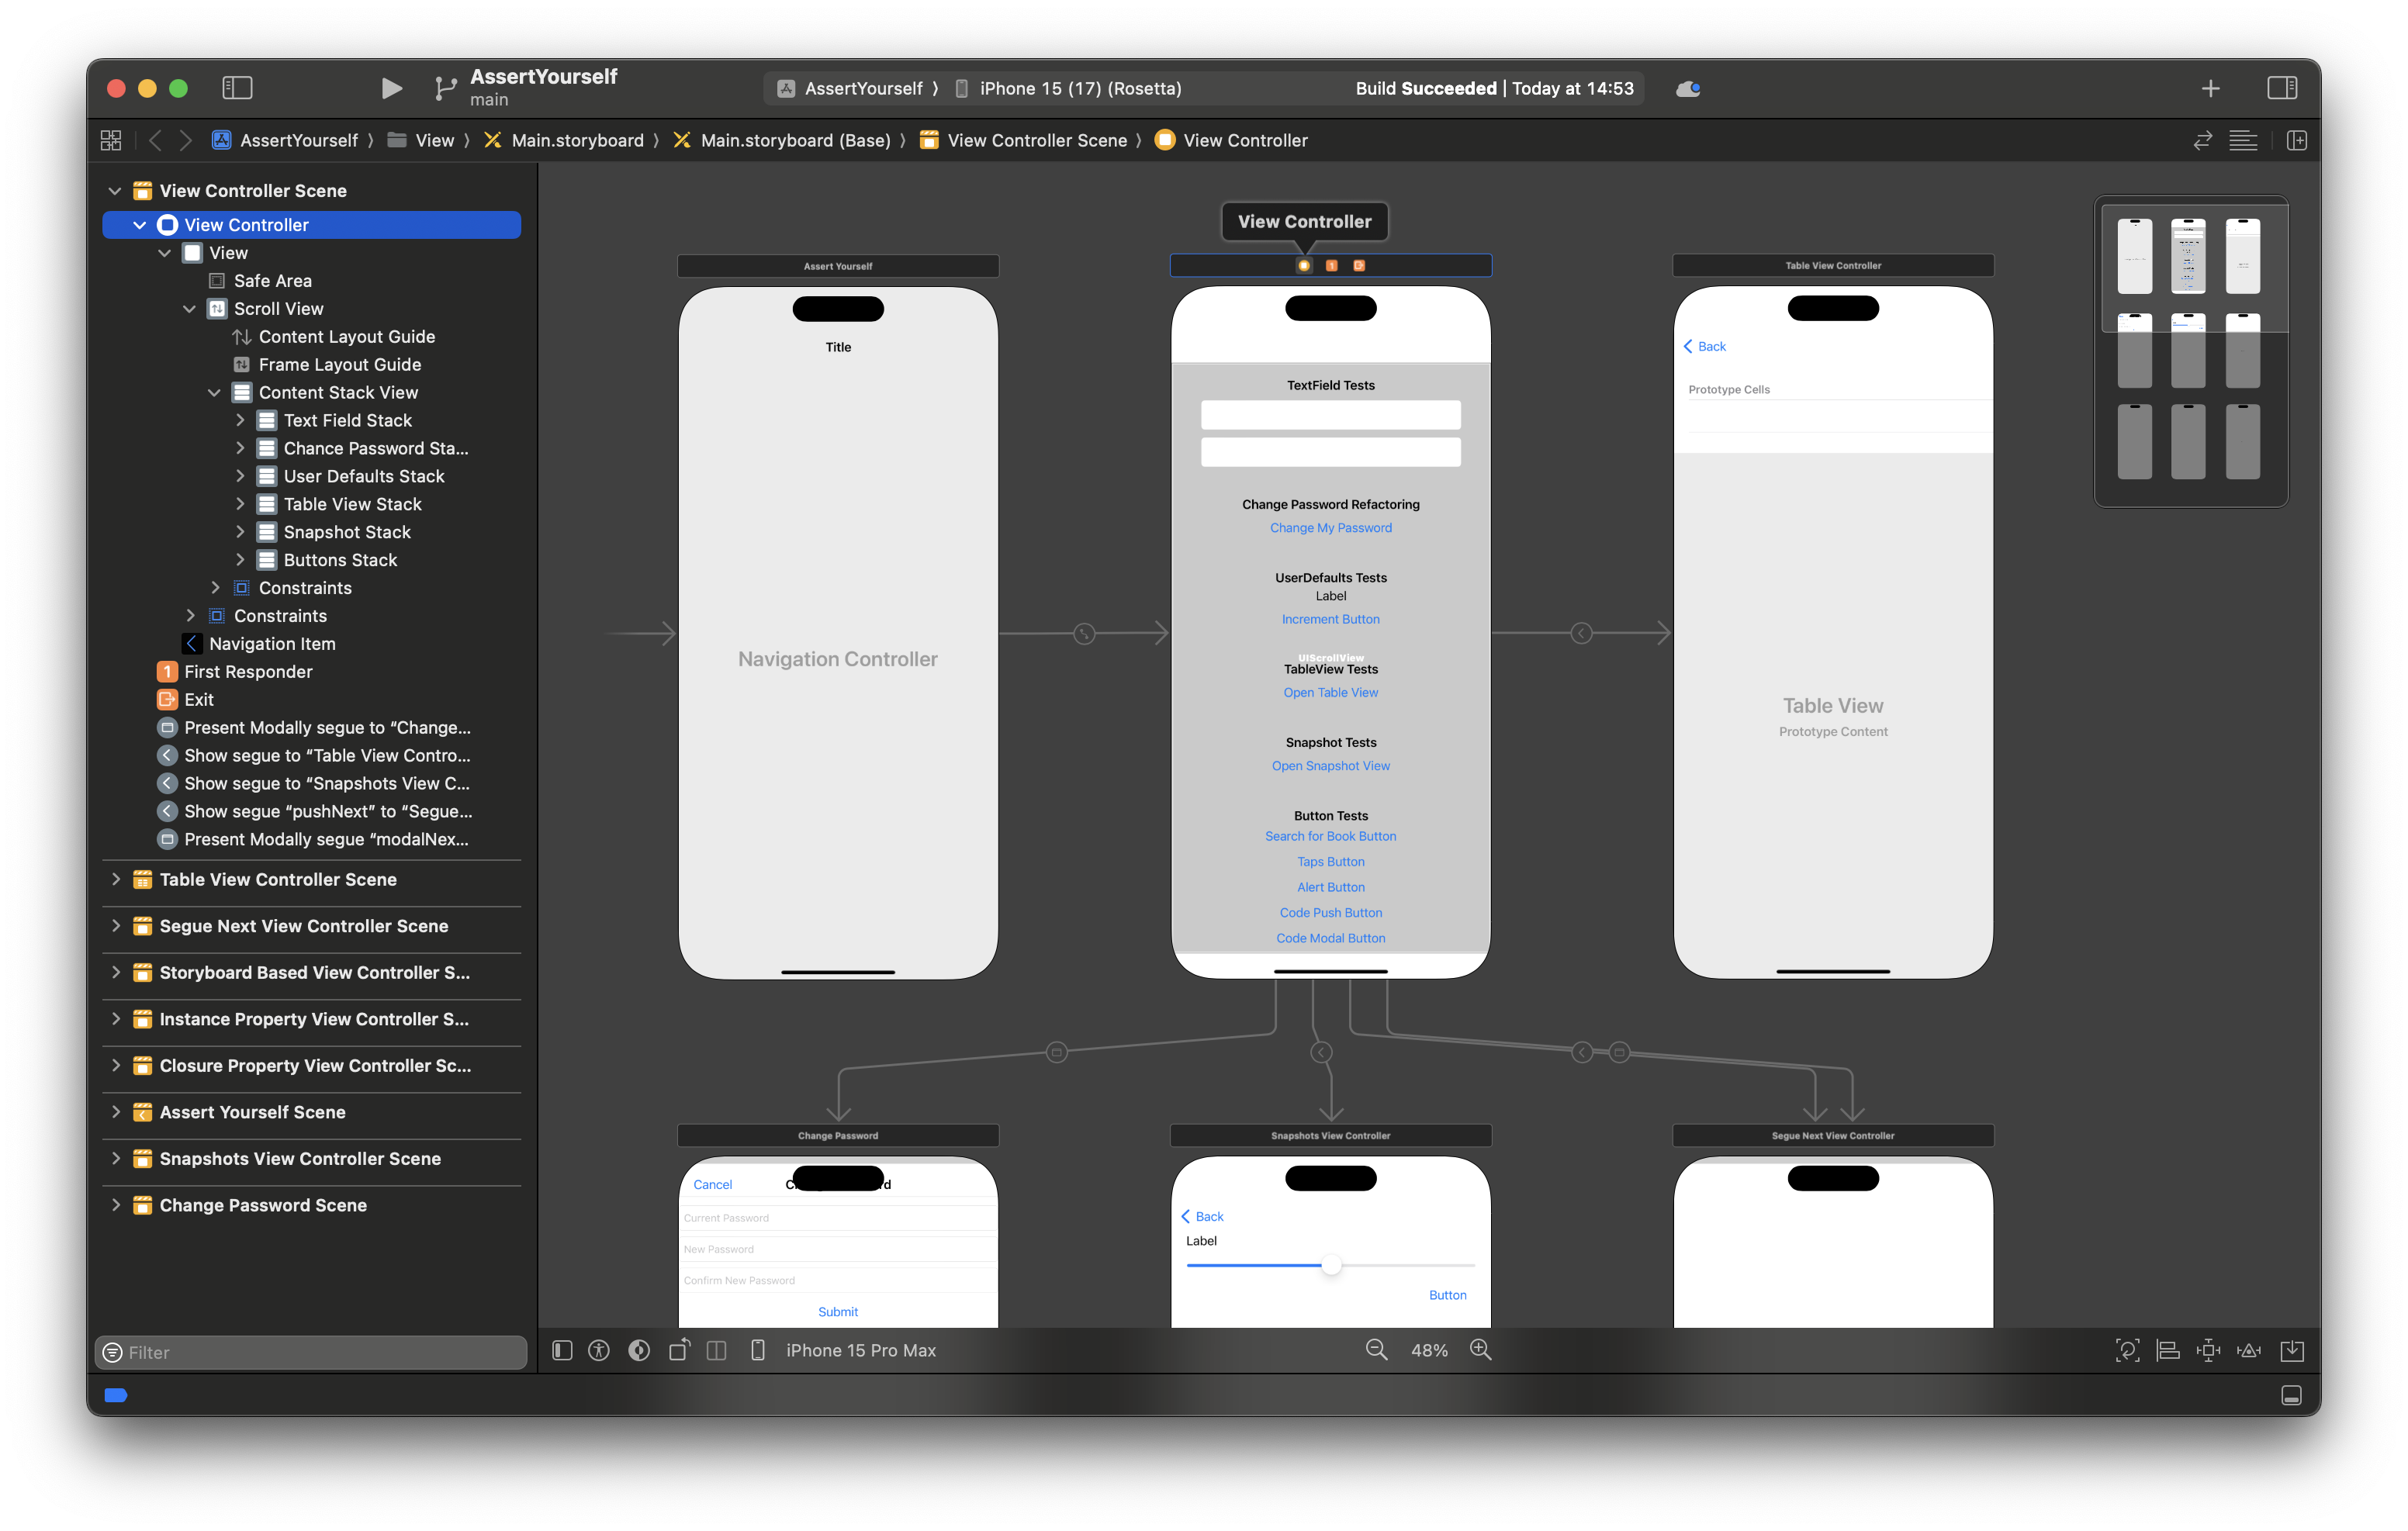Click the filter options icon in outline
The image size is (2408, 1531).
(x=113, y=1352)
